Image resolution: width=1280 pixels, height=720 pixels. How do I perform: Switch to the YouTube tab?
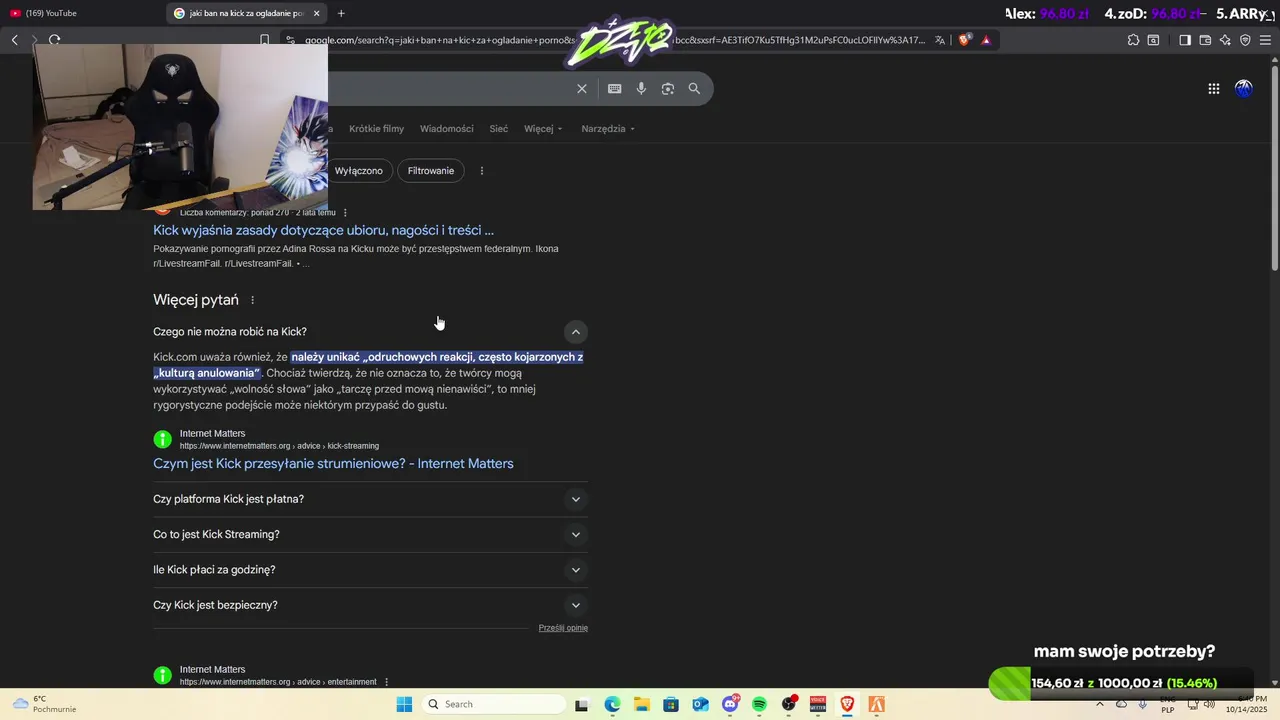(x=80, y=13)
